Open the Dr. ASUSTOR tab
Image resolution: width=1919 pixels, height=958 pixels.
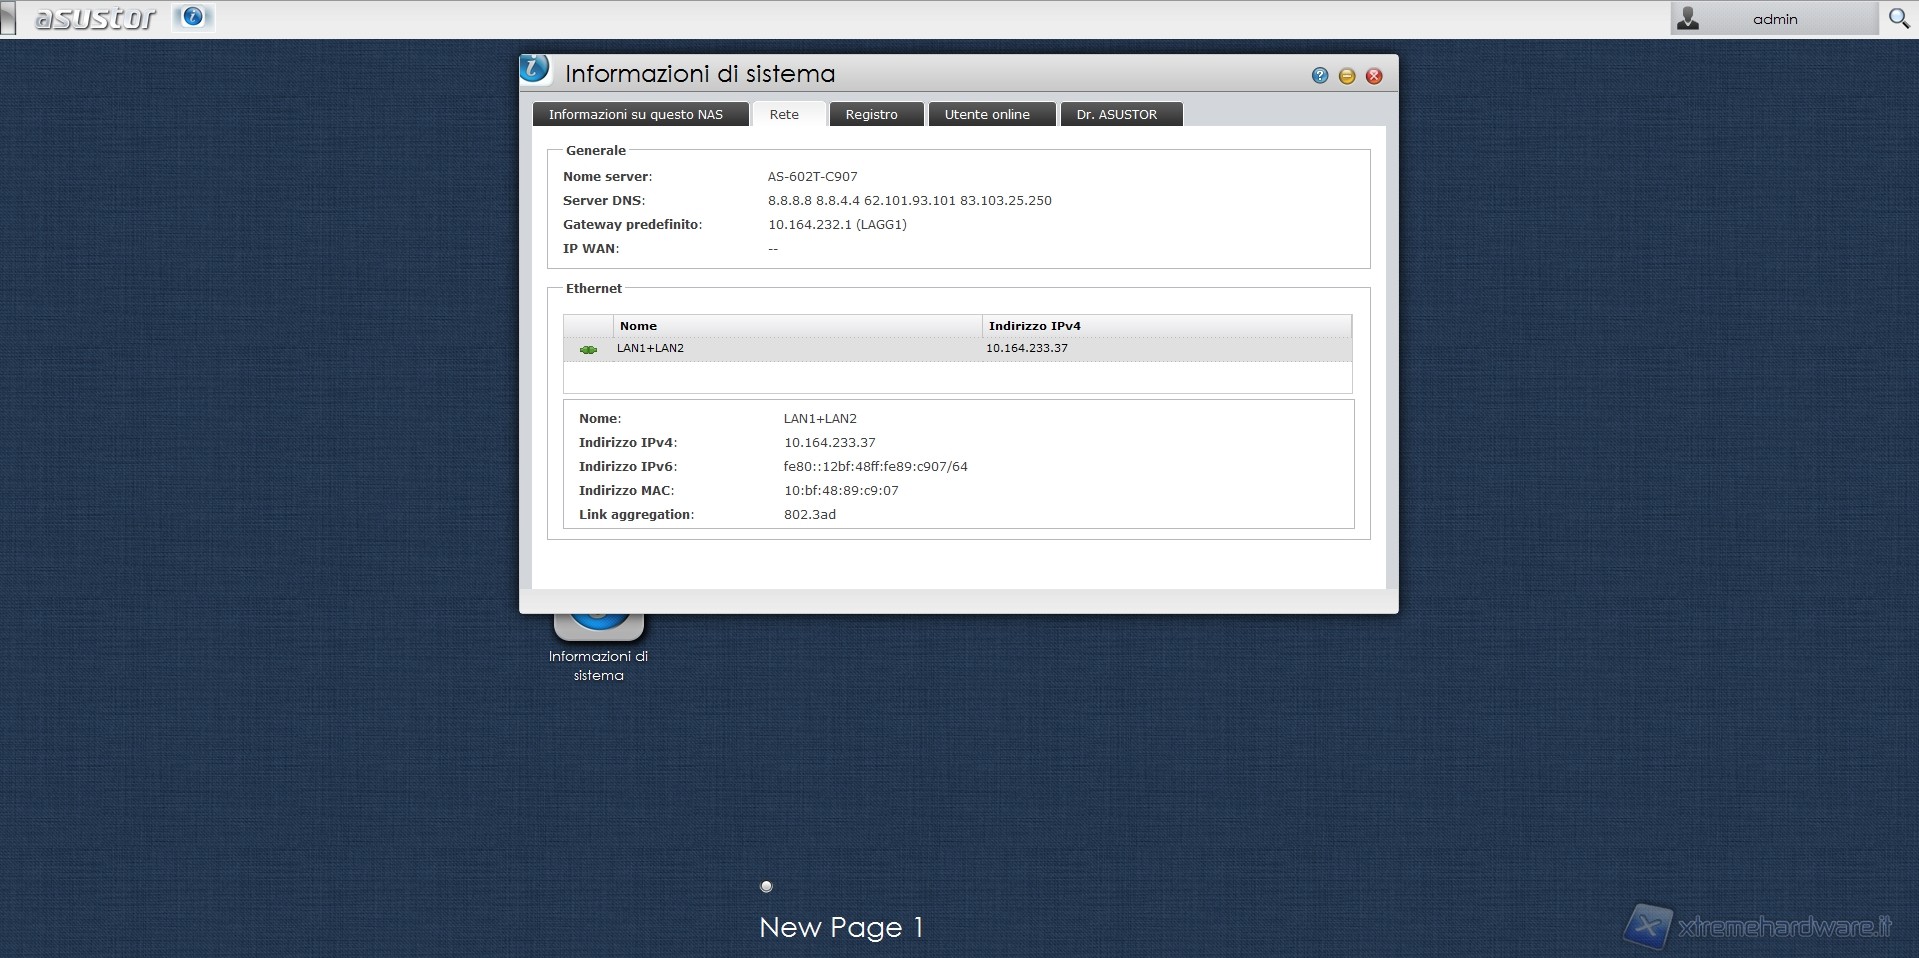click(1116, 114)
